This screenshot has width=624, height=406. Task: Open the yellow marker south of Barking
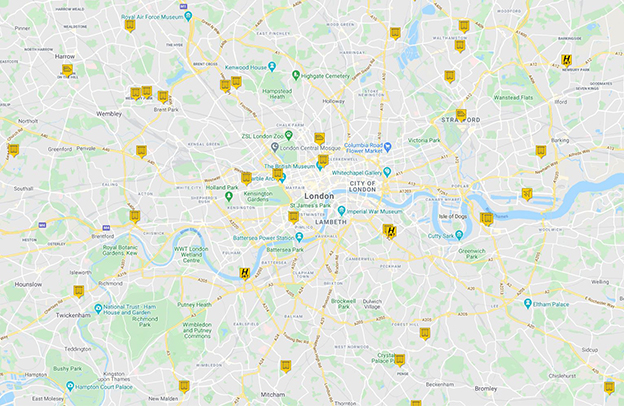(540, 151)
